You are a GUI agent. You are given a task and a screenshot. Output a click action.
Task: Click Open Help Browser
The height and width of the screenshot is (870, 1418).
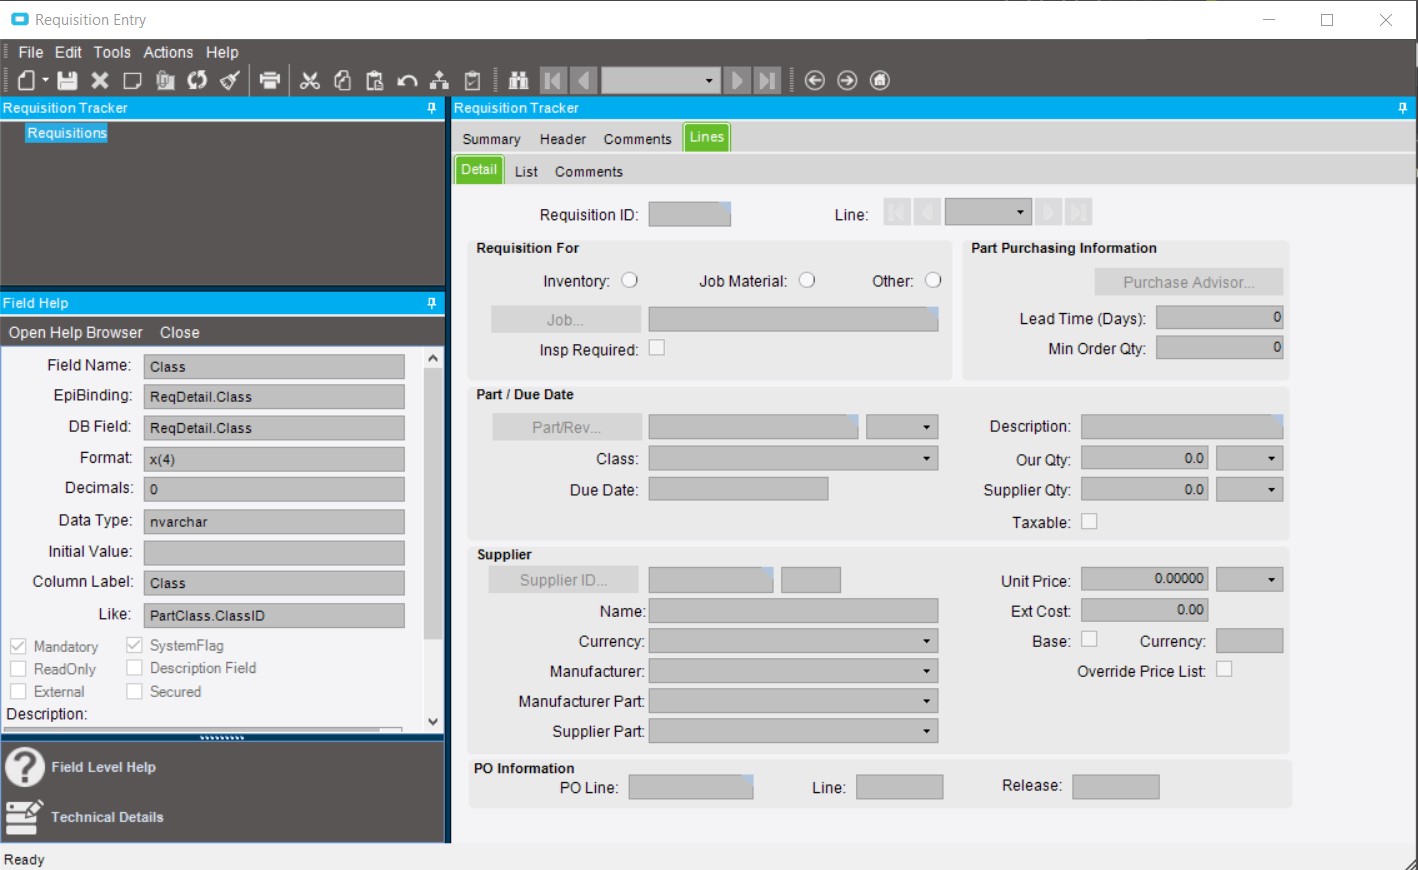point(76,332)
